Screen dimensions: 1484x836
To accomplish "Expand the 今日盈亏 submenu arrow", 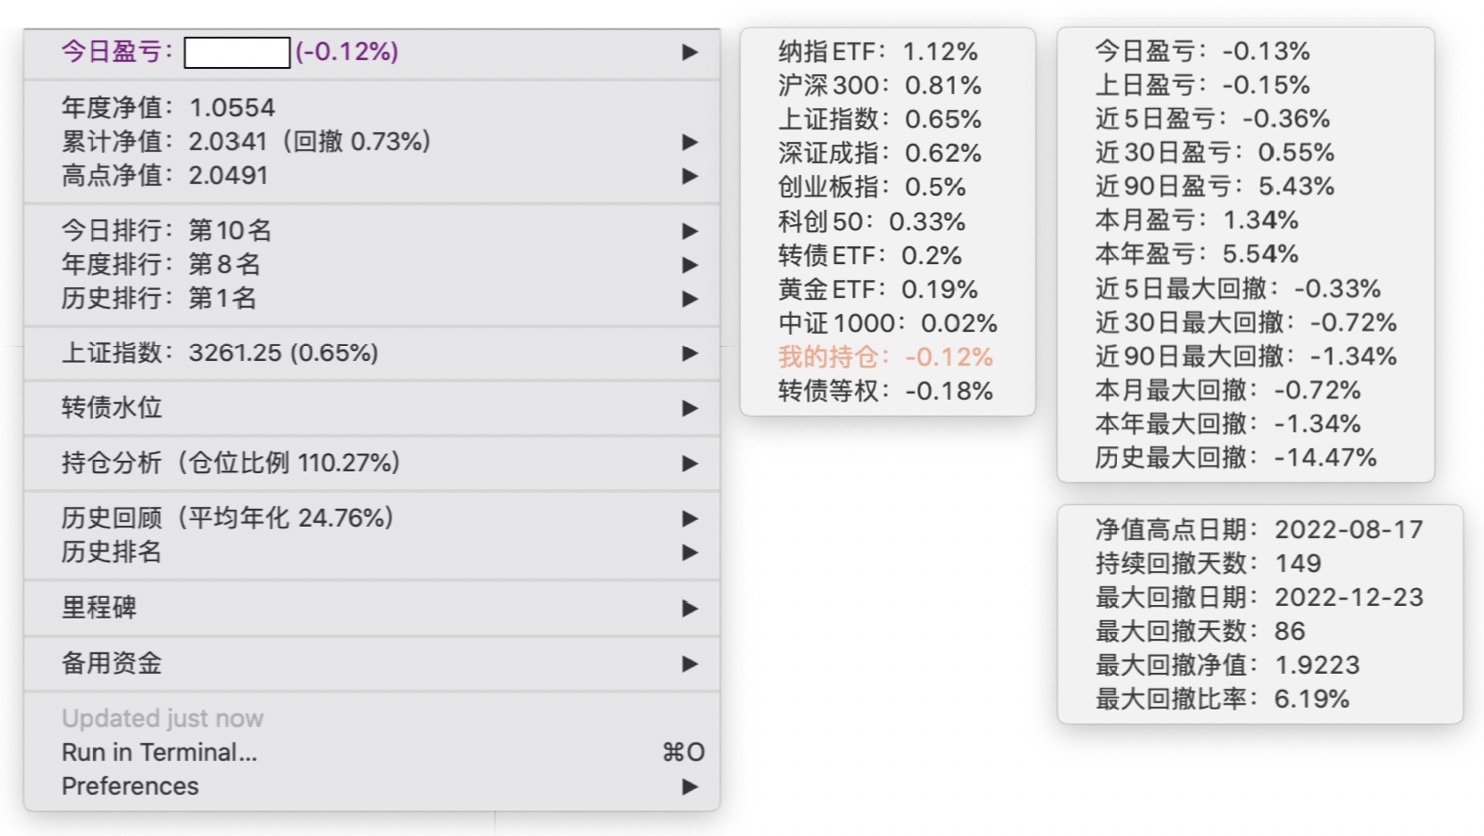I will [689, 52].
